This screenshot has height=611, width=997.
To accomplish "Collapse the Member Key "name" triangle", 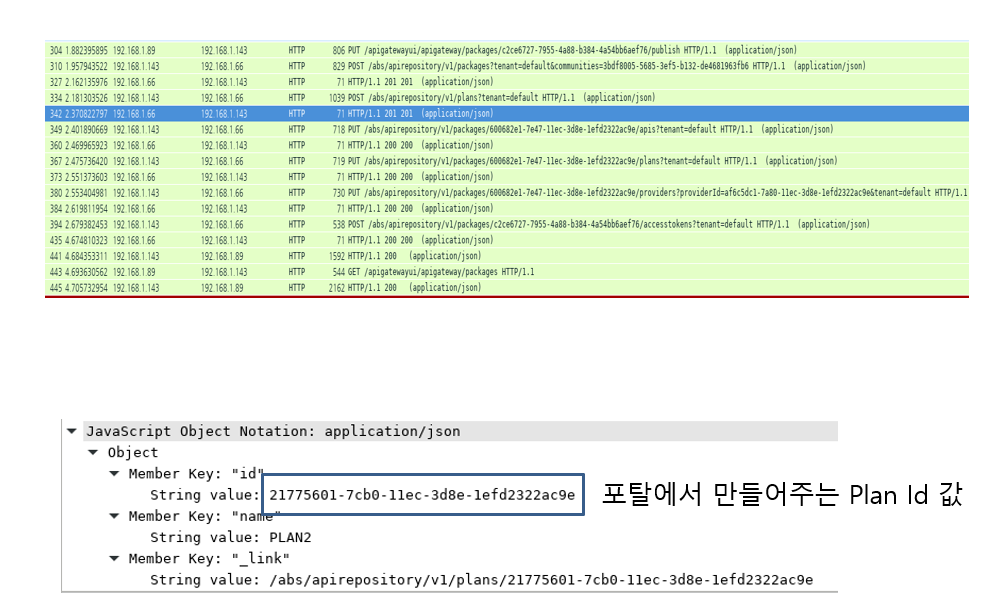I will point(114,516).
